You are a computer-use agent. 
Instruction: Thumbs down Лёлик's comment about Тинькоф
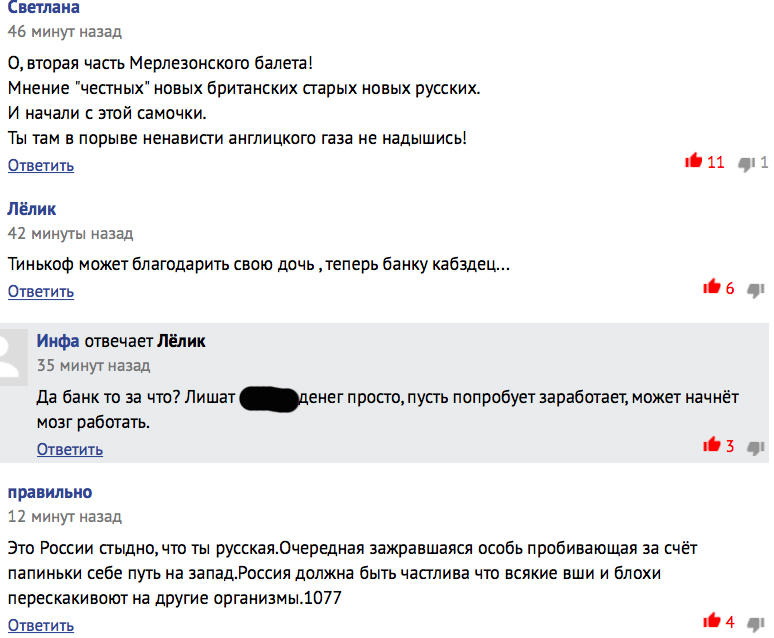point(755,290)
